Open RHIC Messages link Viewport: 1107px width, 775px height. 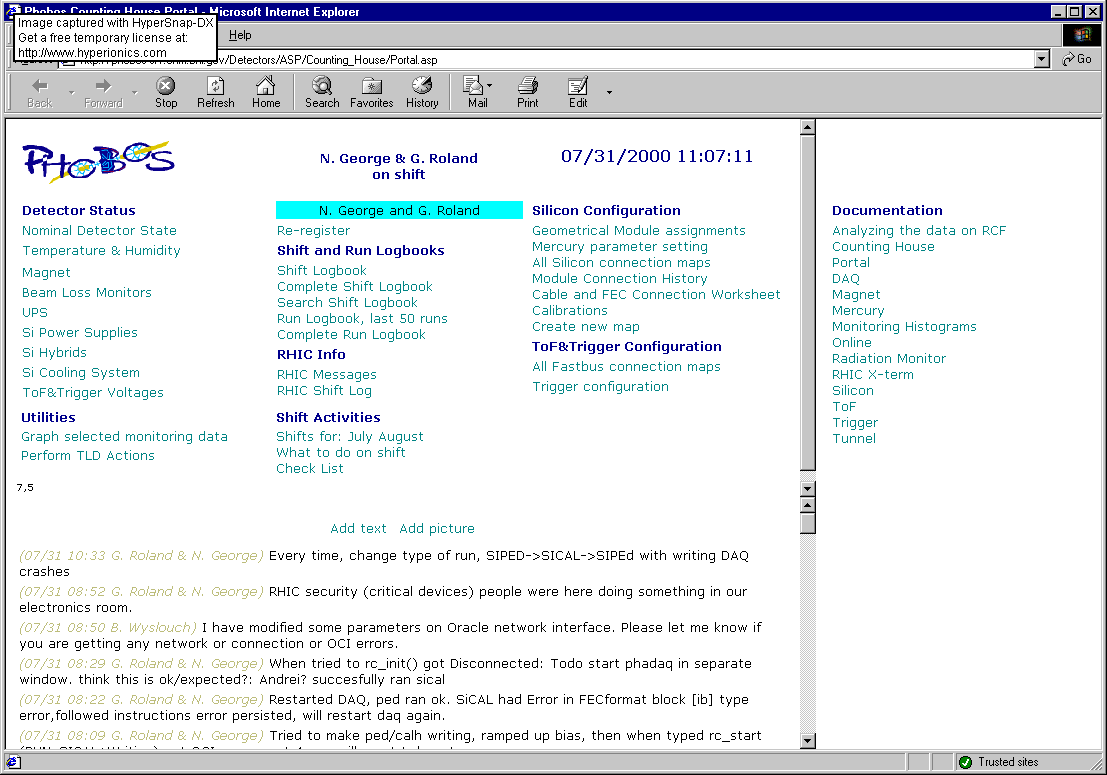coord(326,375)
